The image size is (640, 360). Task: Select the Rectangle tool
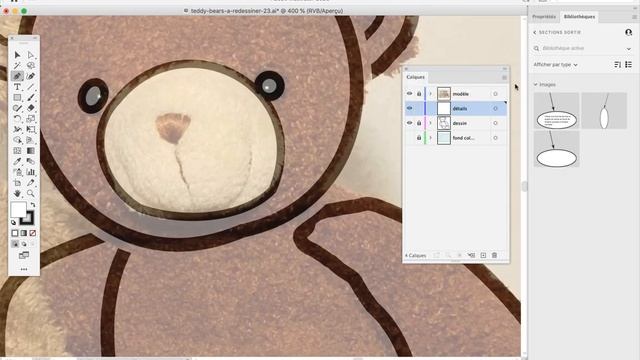(x=17, y=98)
